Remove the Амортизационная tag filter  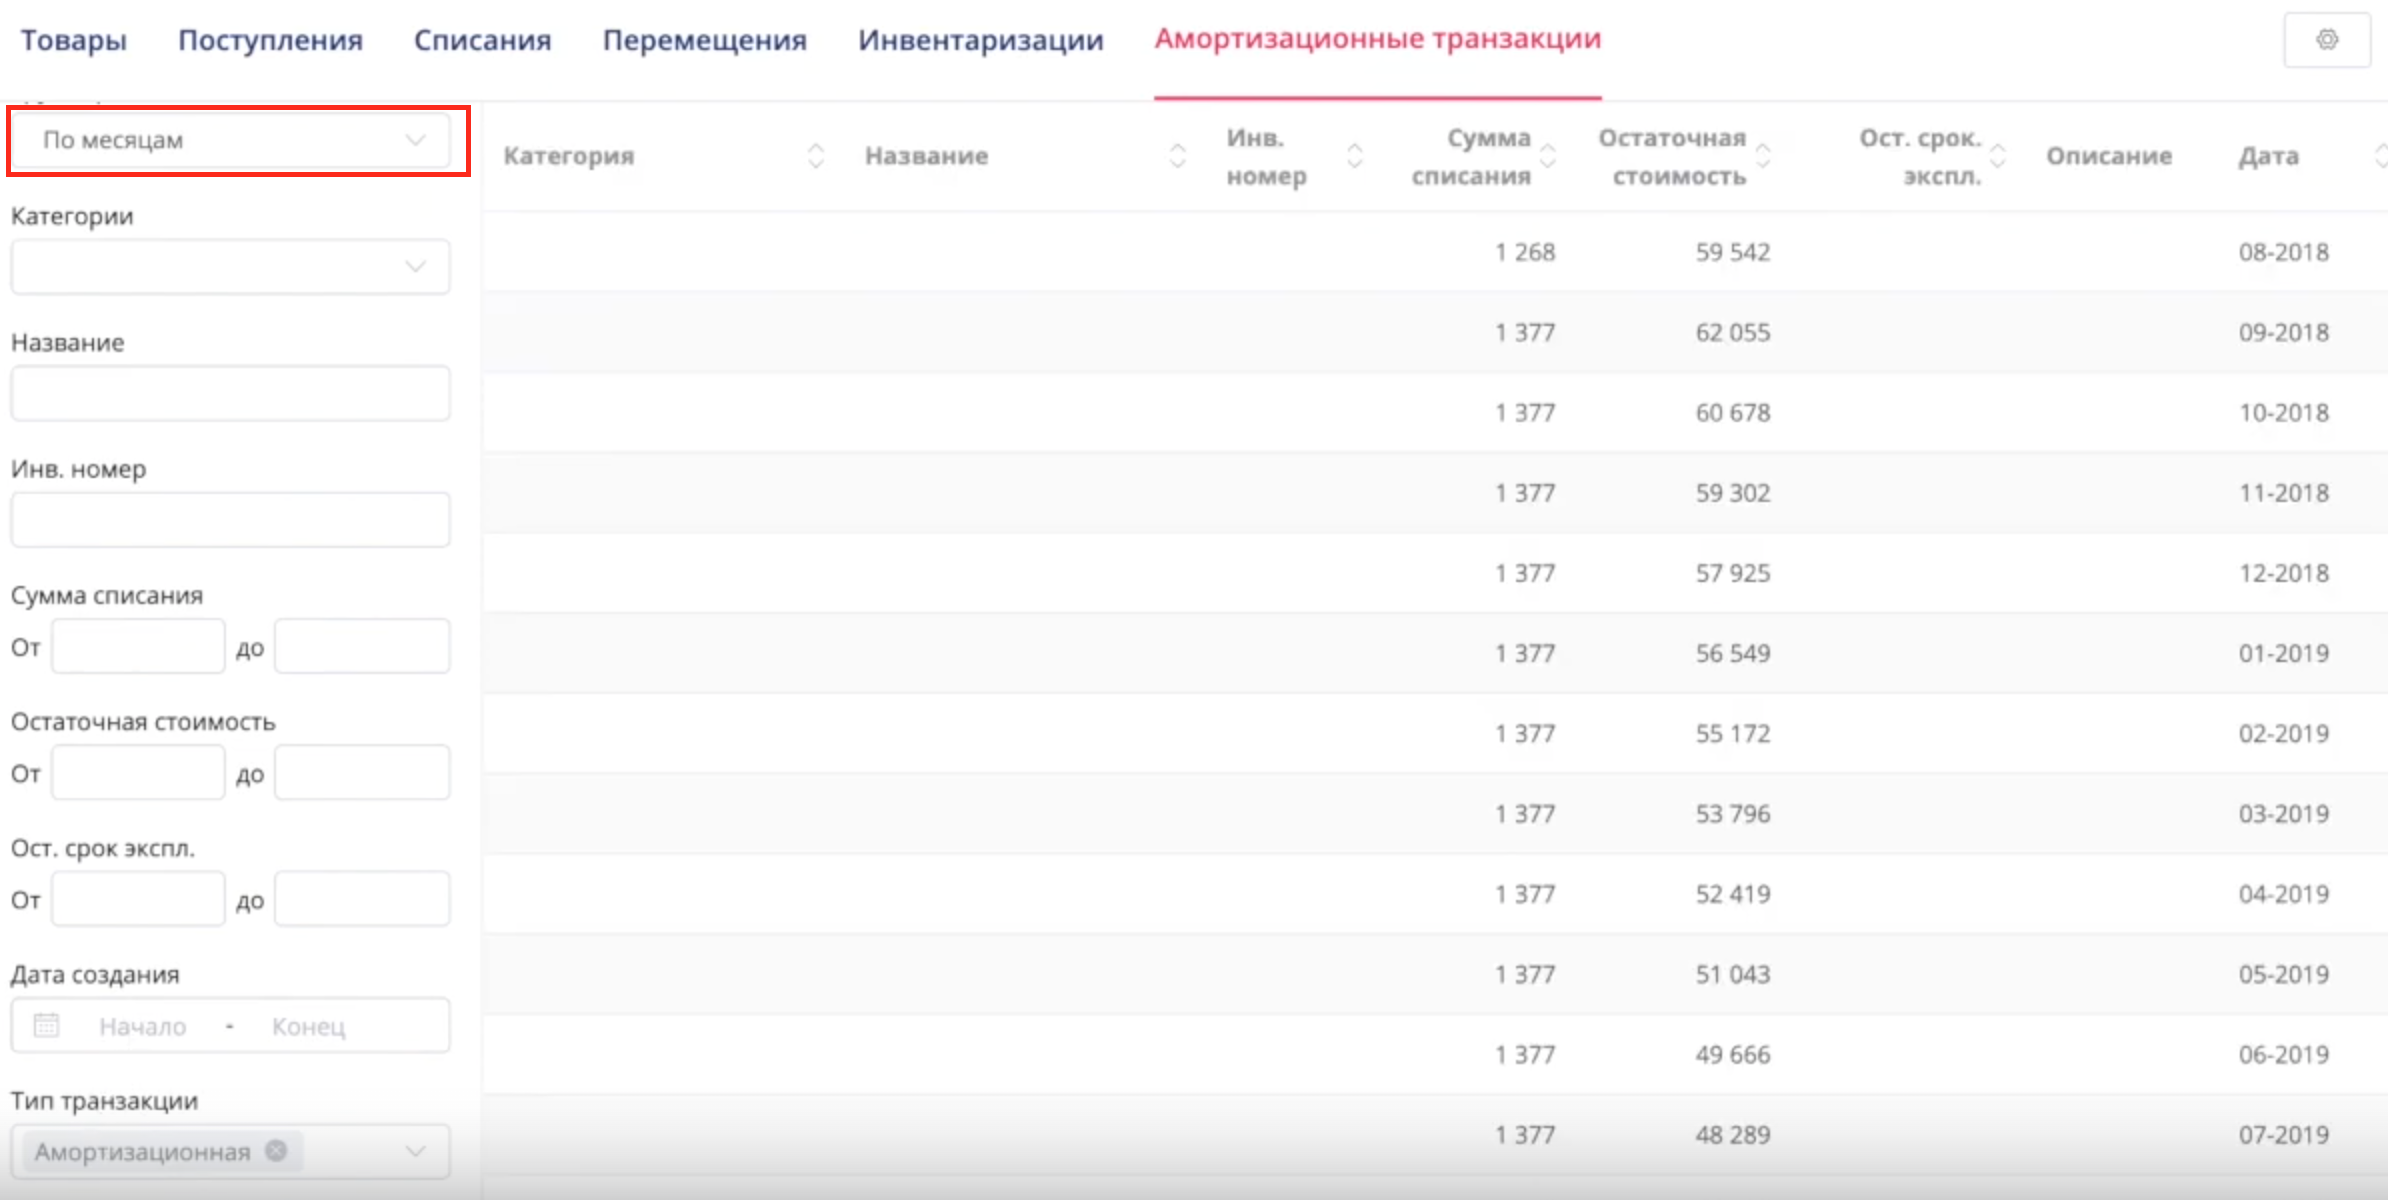point(276,1151)
